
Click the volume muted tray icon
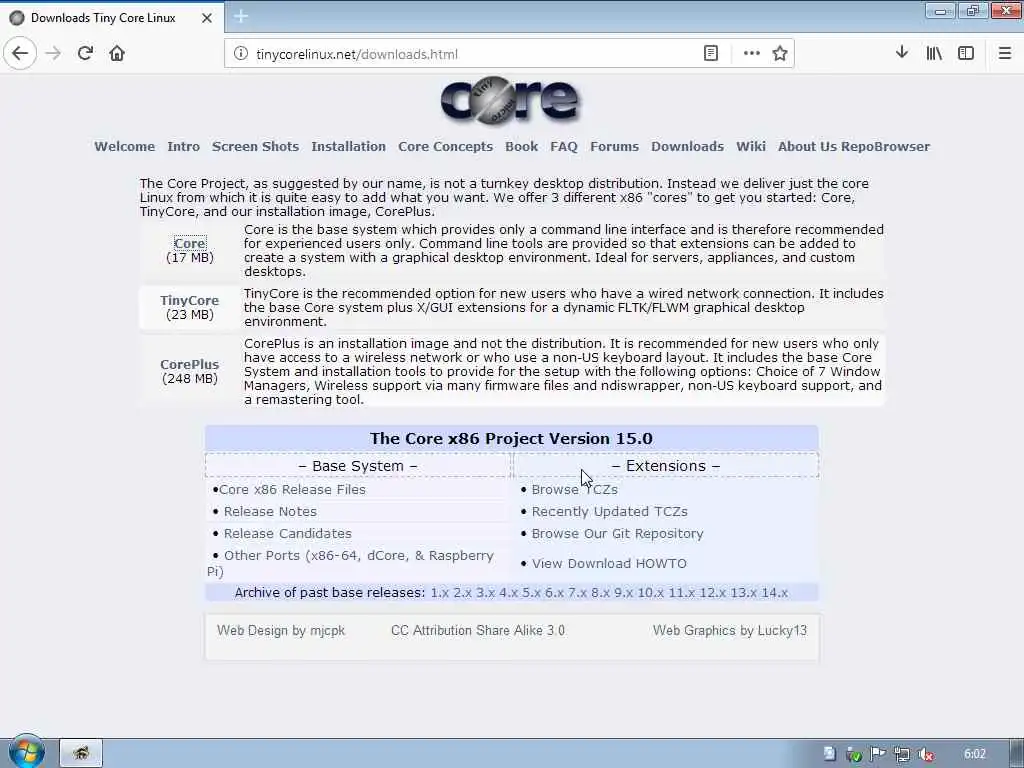[x=925, y=754]
